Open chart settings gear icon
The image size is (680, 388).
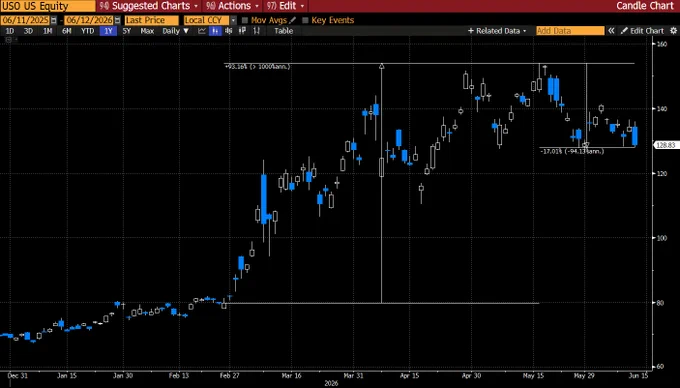point(673,31)
